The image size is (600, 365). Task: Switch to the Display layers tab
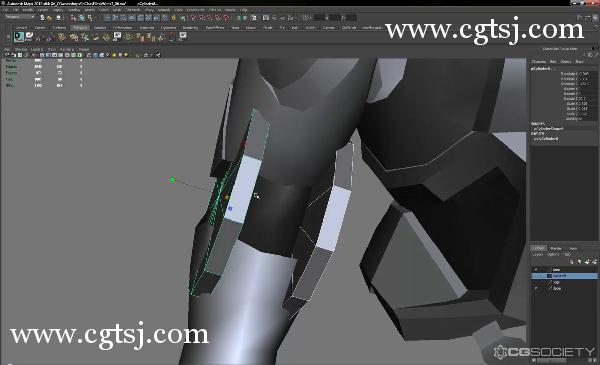[539, 248]
